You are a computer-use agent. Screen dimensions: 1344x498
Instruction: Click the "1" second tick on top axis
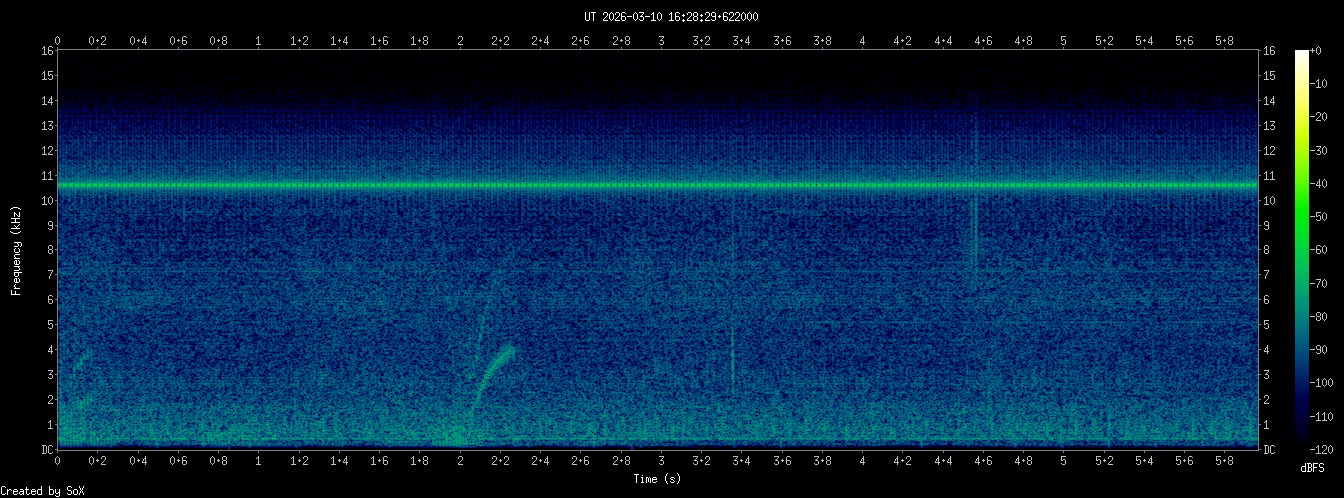(x=259, y=41)
